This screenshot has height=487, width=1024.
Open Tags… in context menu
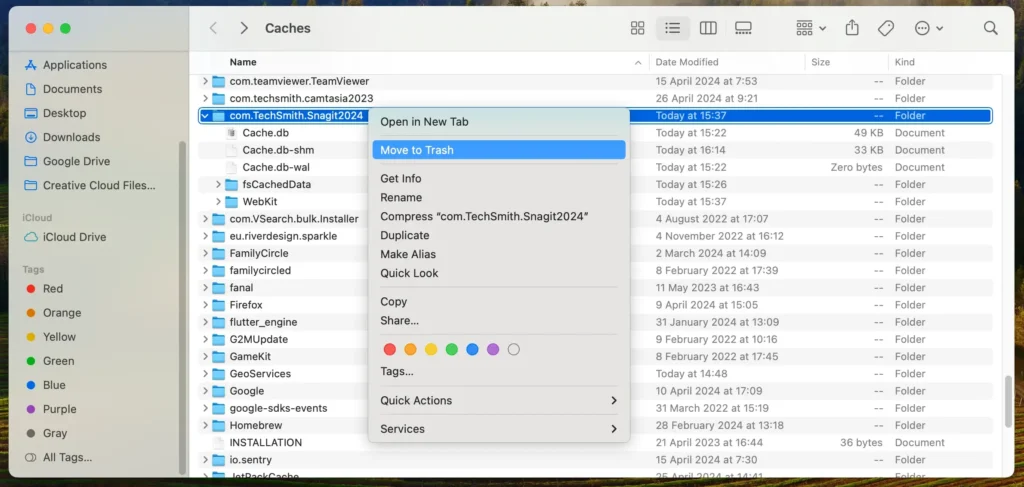(x=499, y=371)
